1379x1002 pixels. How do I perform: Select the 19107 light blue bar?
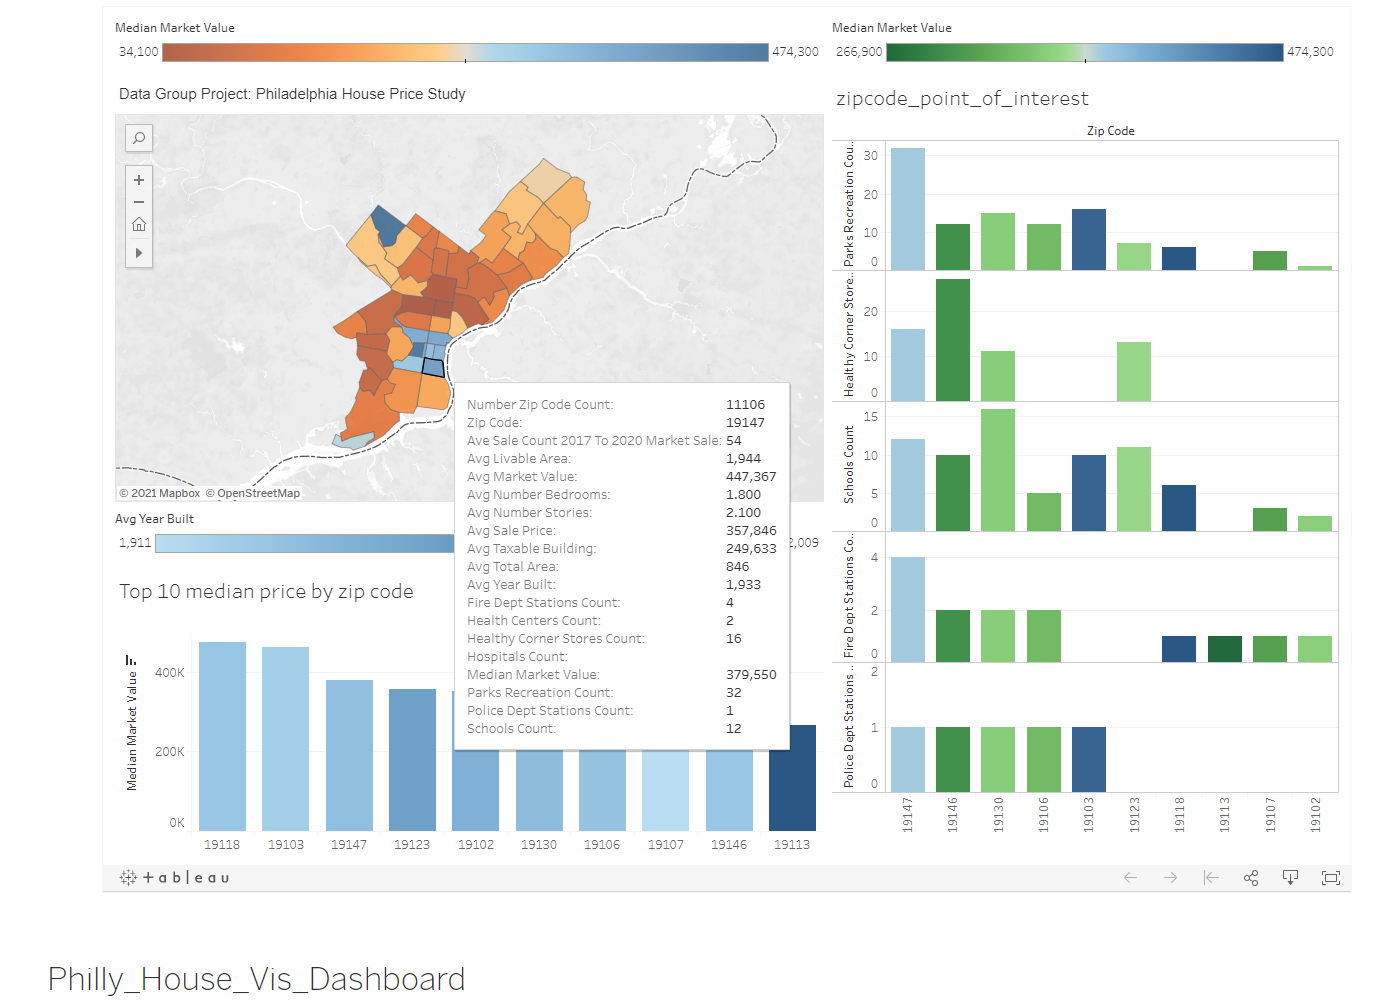tap(665, 790)
